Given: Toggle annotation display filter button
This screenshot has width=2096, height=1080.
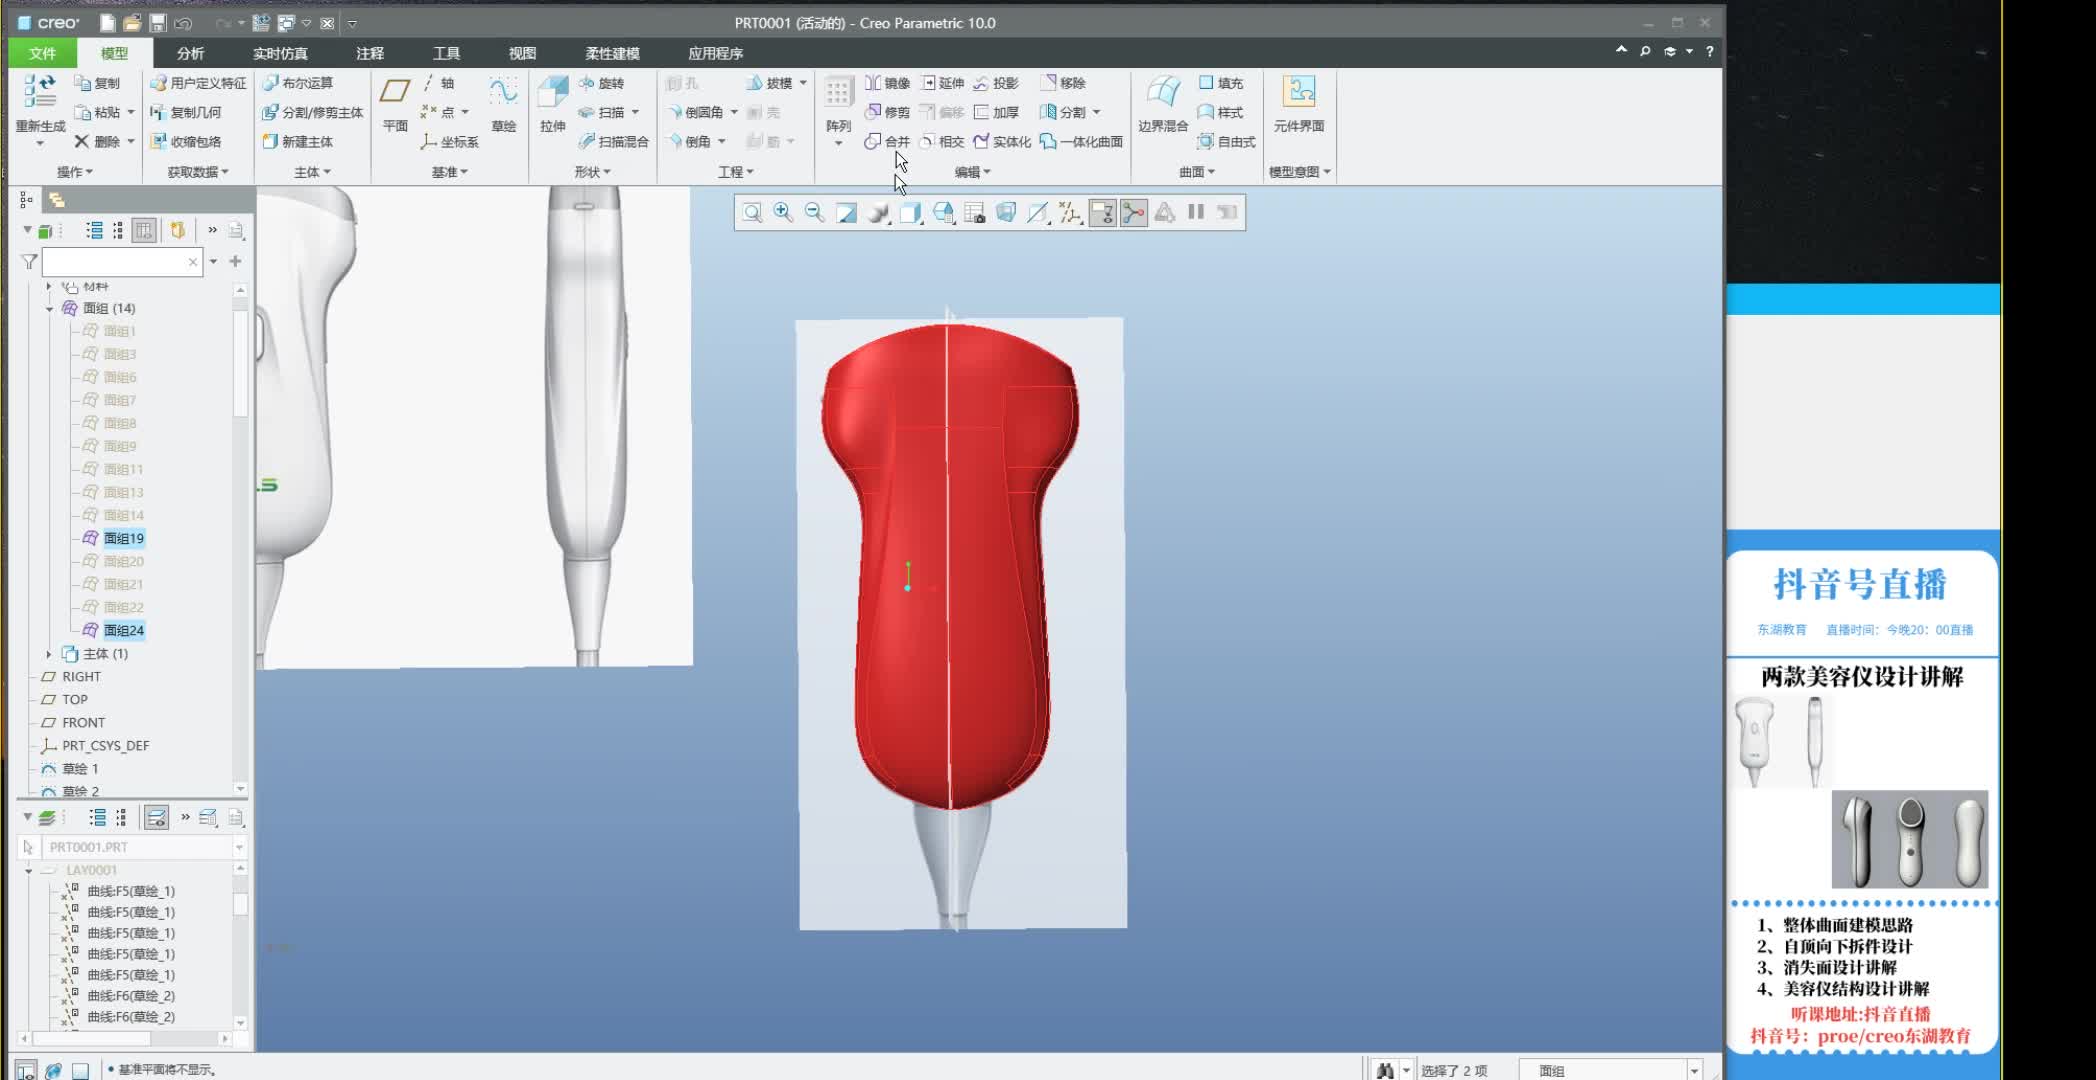Looking at the screenshot, I should pyautogui.click(x=1102, y=212).
